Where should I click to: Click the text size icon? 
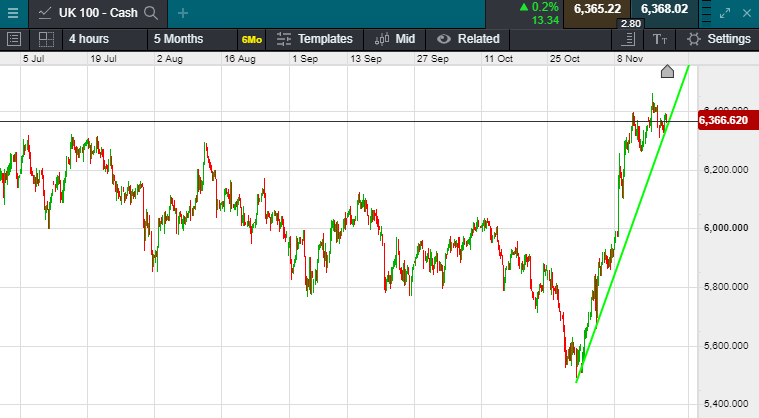tap(659, 39)
